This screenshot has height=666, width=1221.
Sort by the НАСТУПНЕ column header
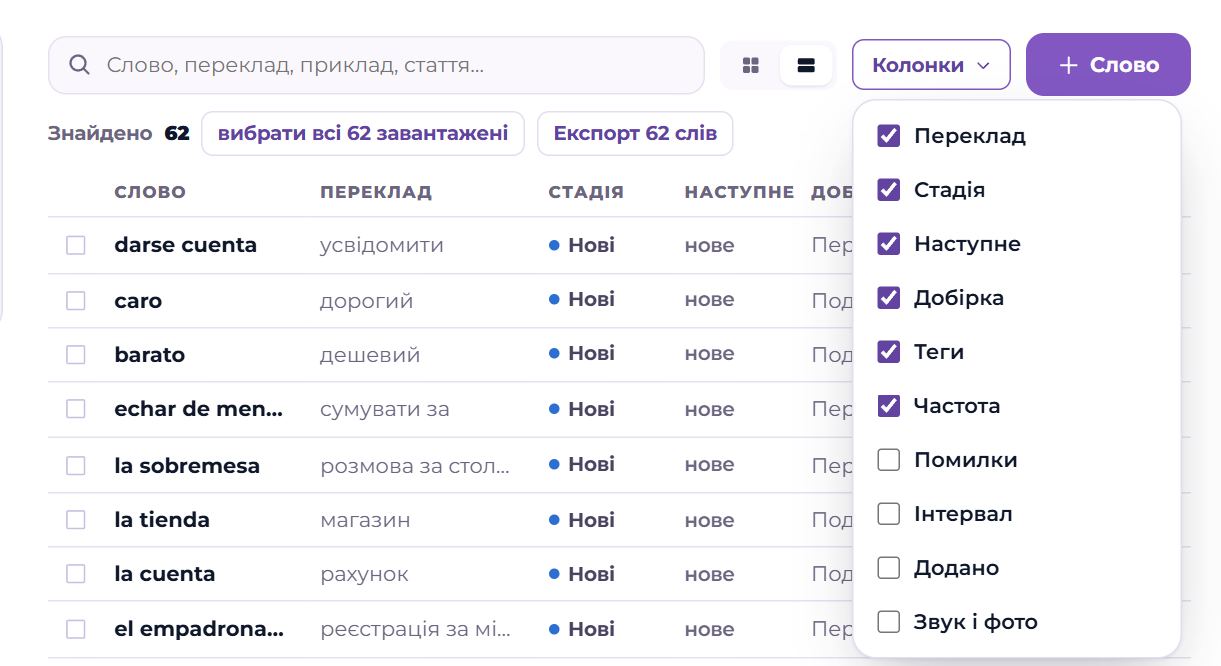pyautogui.click(x=739, y=192)
